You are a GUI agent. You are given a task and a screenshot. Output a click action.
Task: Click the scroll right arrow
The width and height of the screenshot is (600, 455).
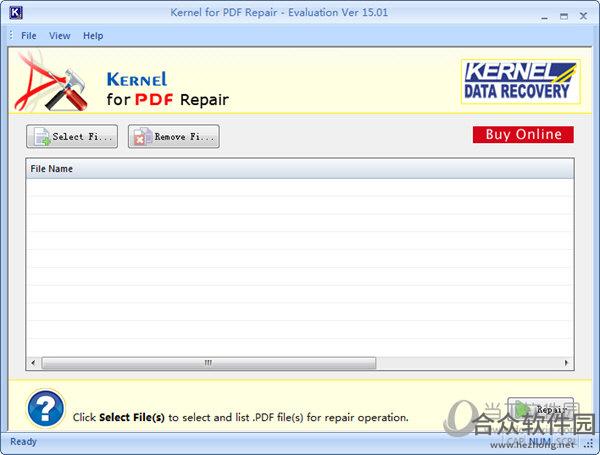566,362
